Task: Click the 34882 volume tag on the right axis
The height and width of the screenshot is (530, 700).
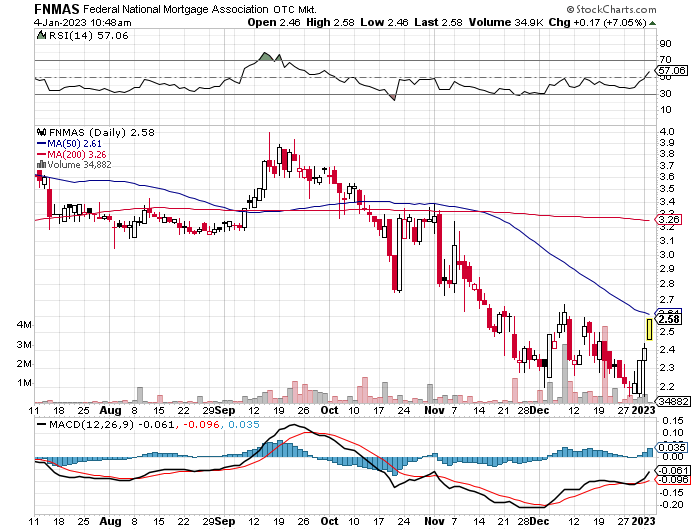Action: pyautogui.click(x=674, y=401)
